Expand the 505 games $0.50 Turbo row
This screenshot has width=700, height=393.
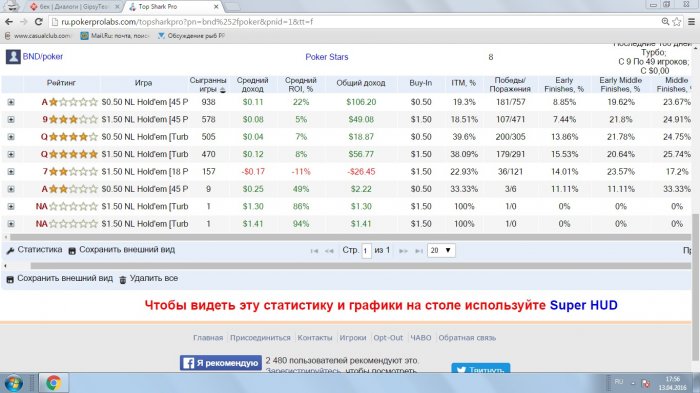pyautogui.click(x=11, y=137)
